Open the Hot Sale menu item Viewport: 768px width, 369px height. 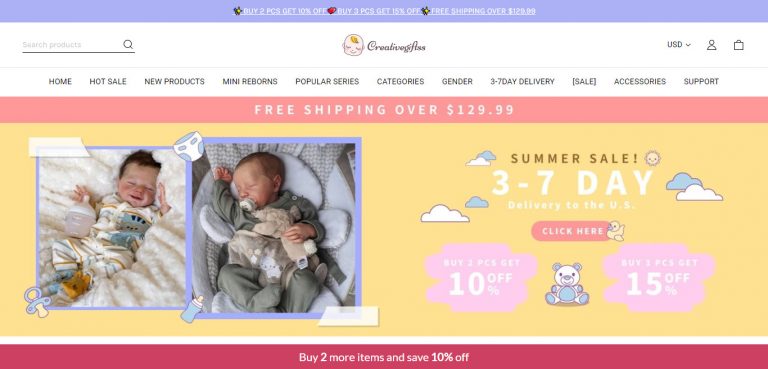tap(108, 81)
